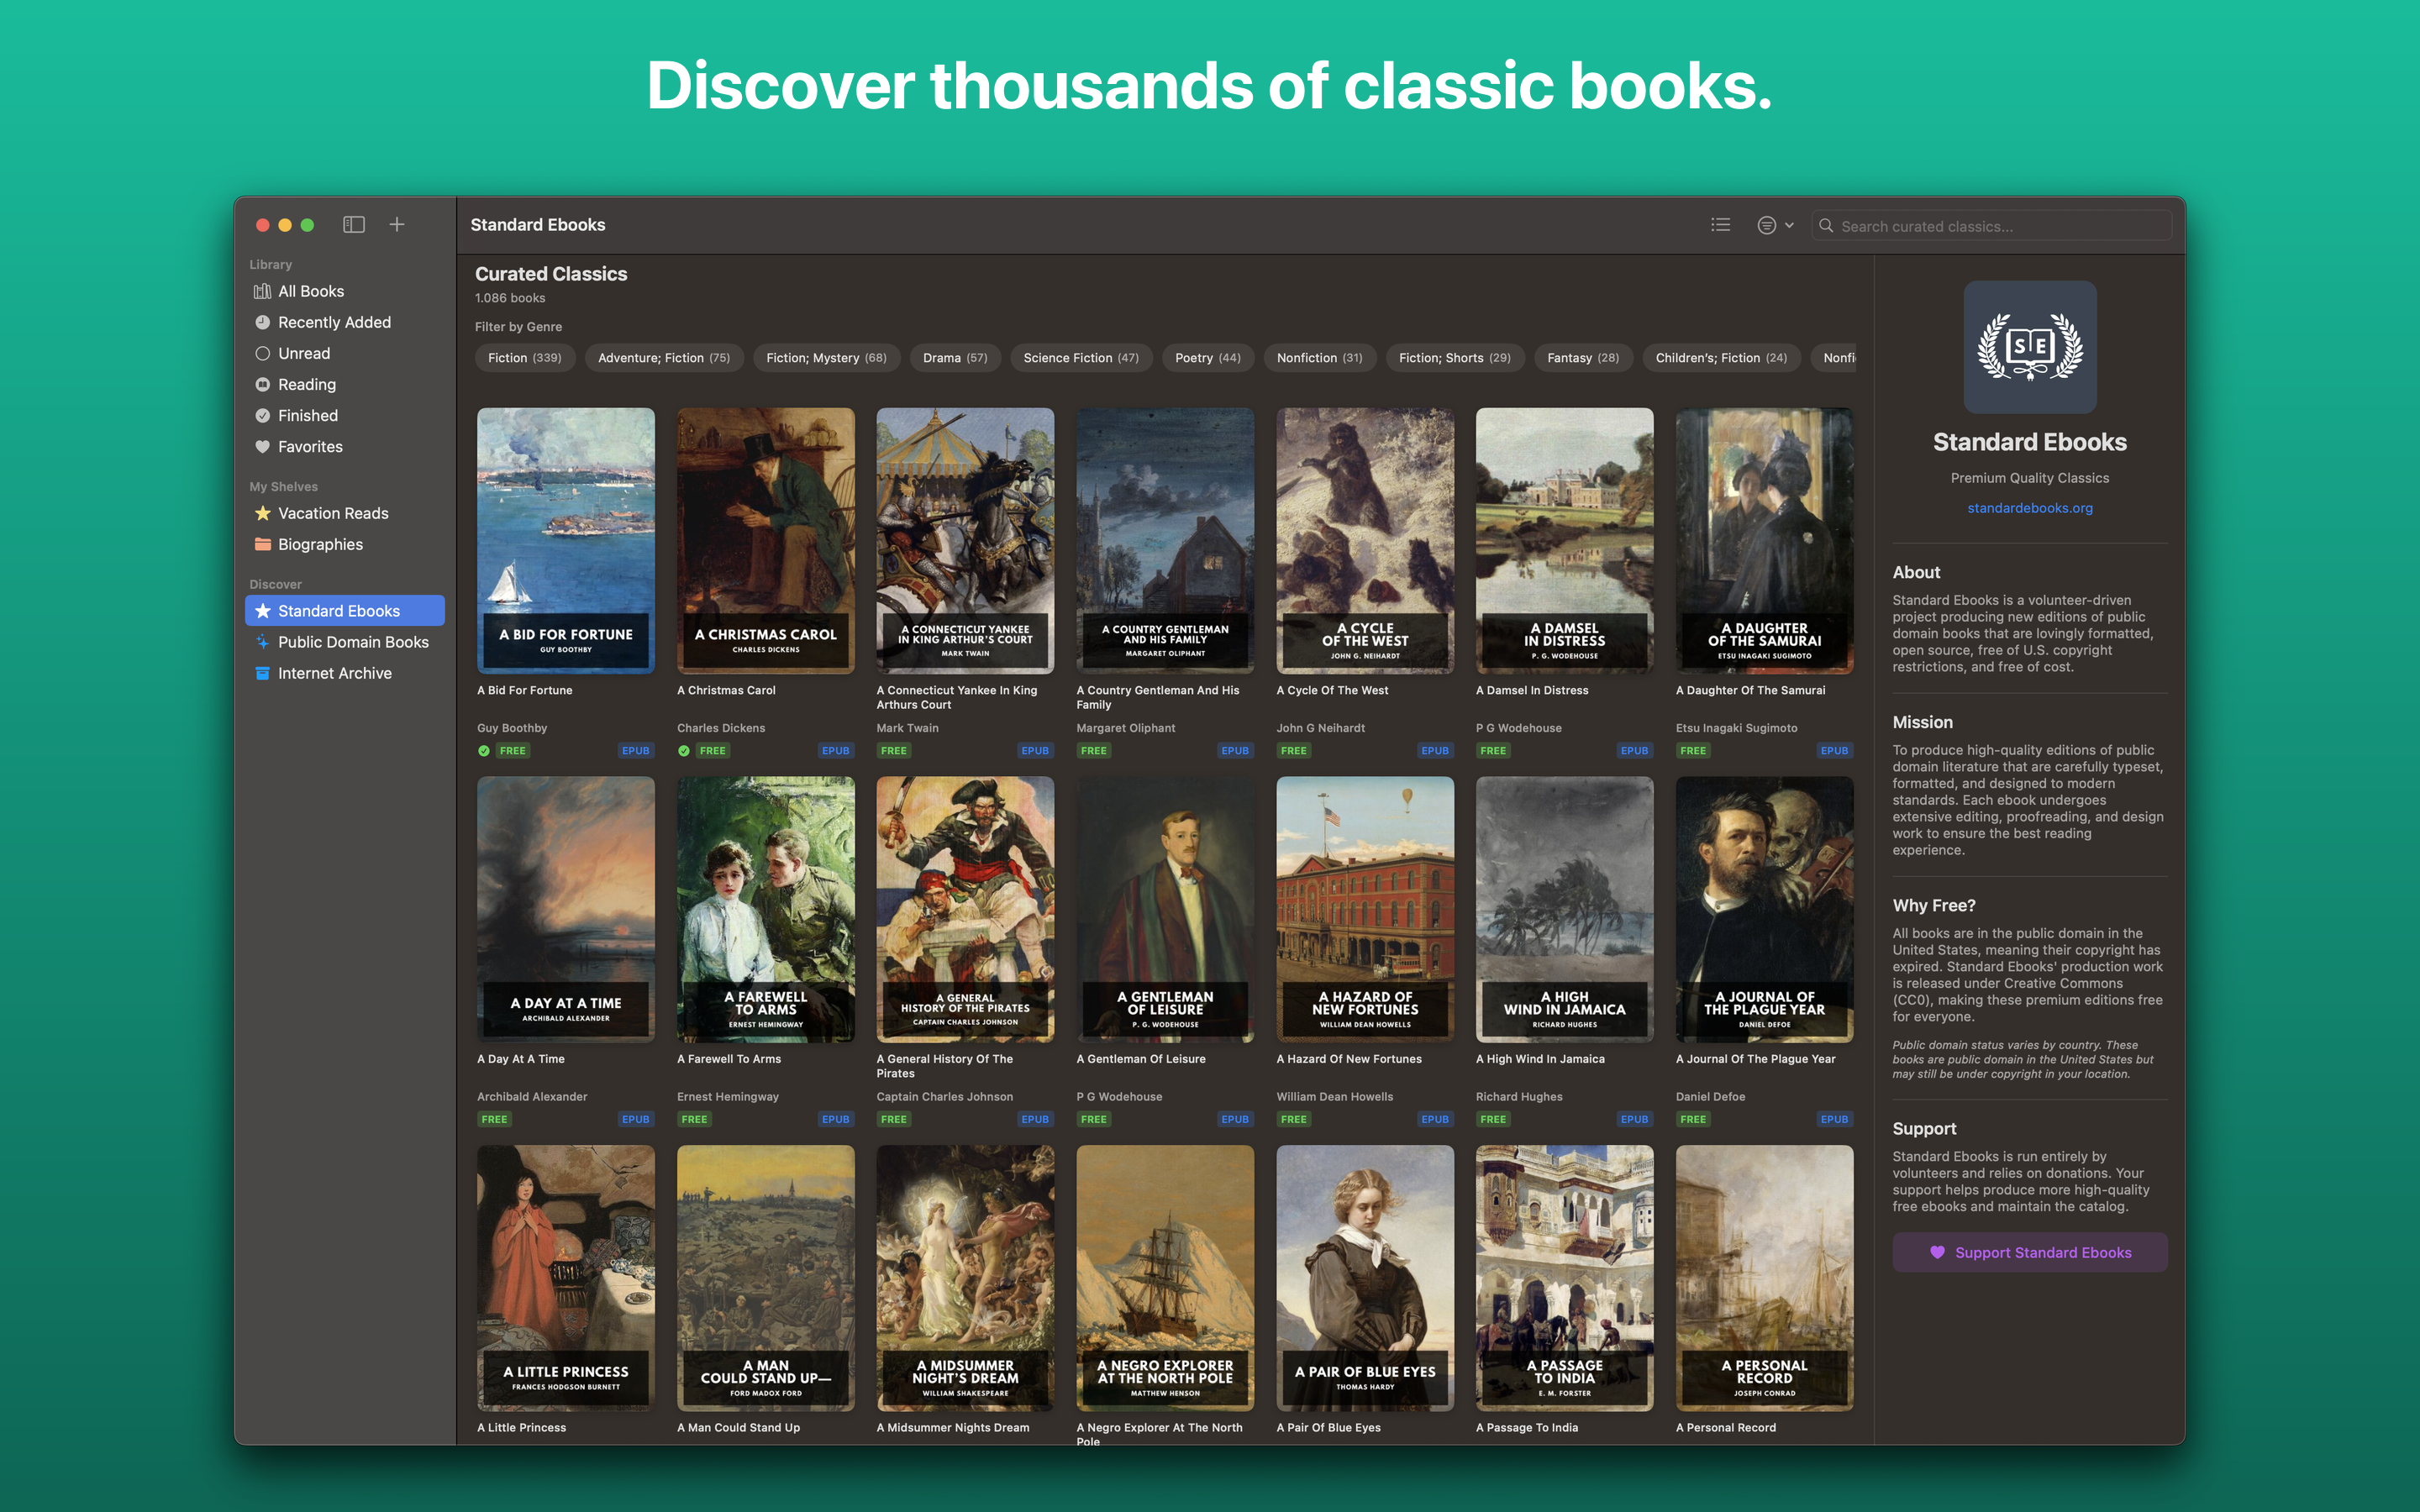Select the Recently Added smart list
This screenshot has height=1512, width=2420.
point(333,322)
